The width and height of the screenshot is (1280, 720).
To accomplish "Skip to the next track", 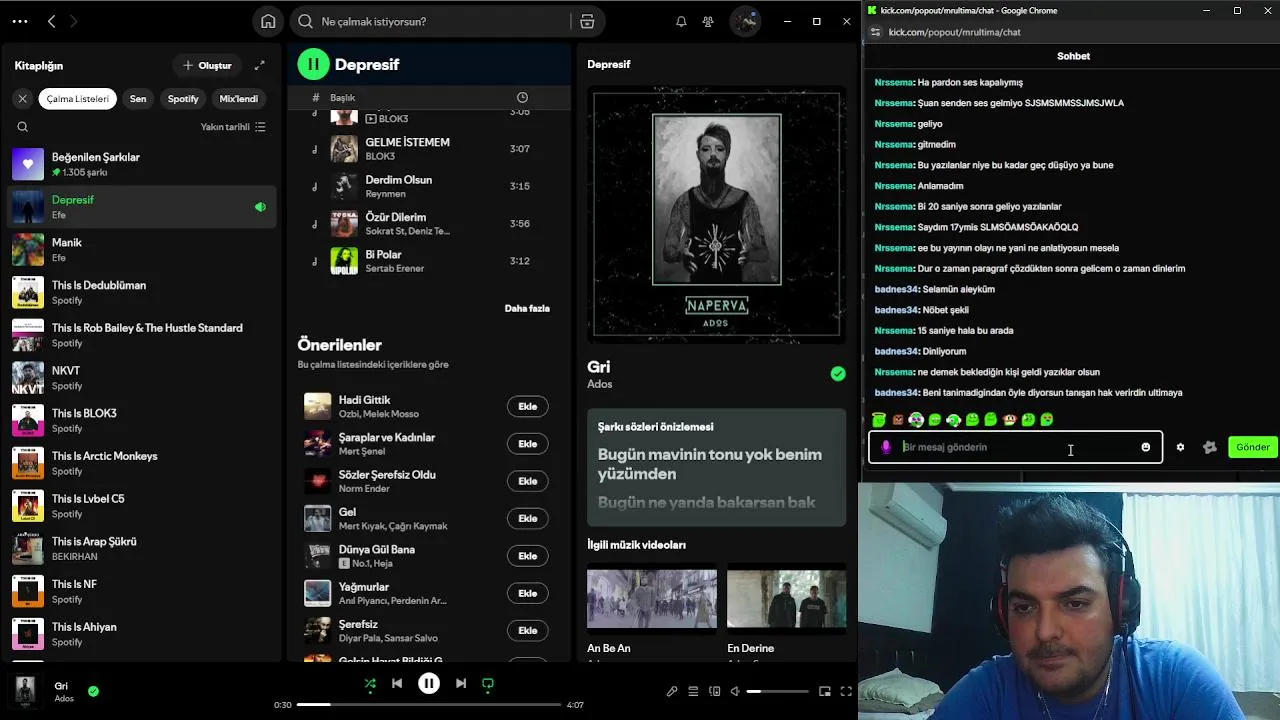I will tap(461, 683).
